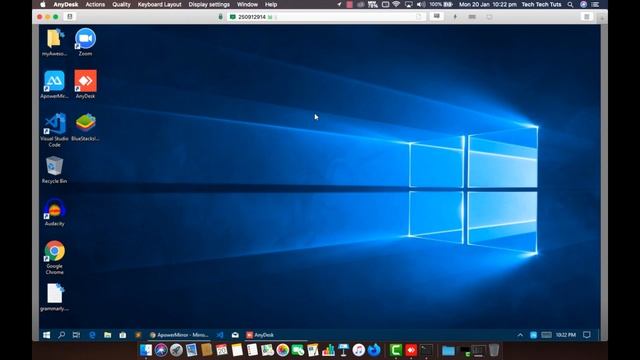This screenshot has height=360, width=640.
Task: Open Task View in the Windows taskbar
Action: click(x=76, y=335)
